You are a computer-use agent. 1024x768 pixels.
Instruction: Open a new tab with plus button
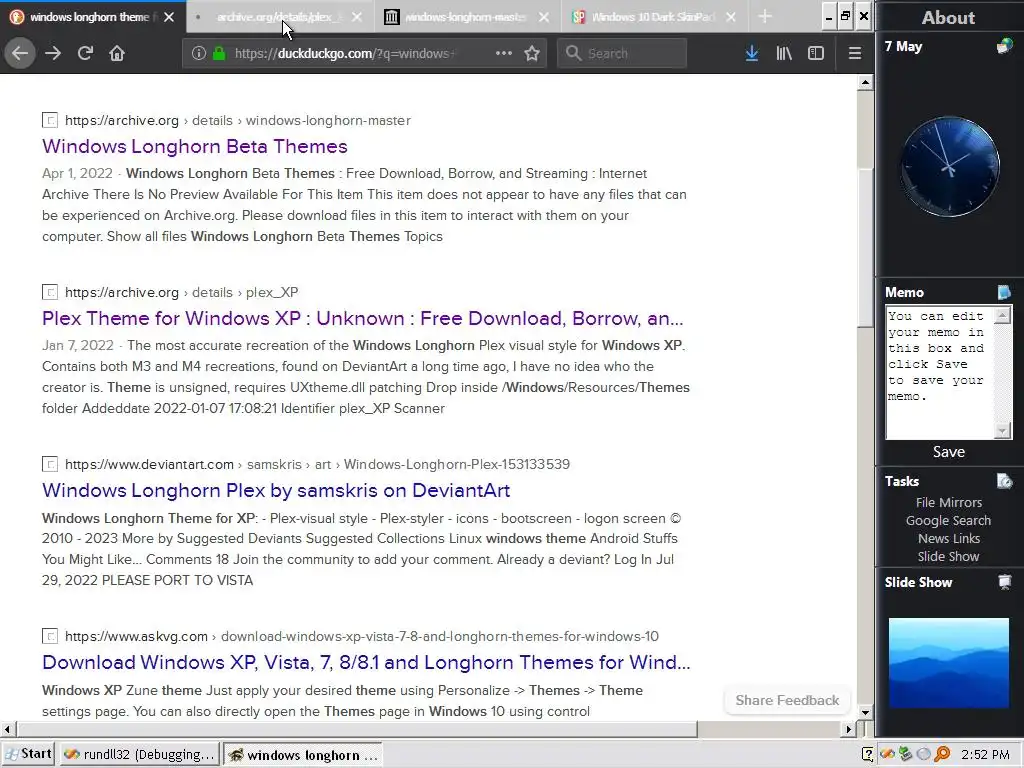pos(765,17)
